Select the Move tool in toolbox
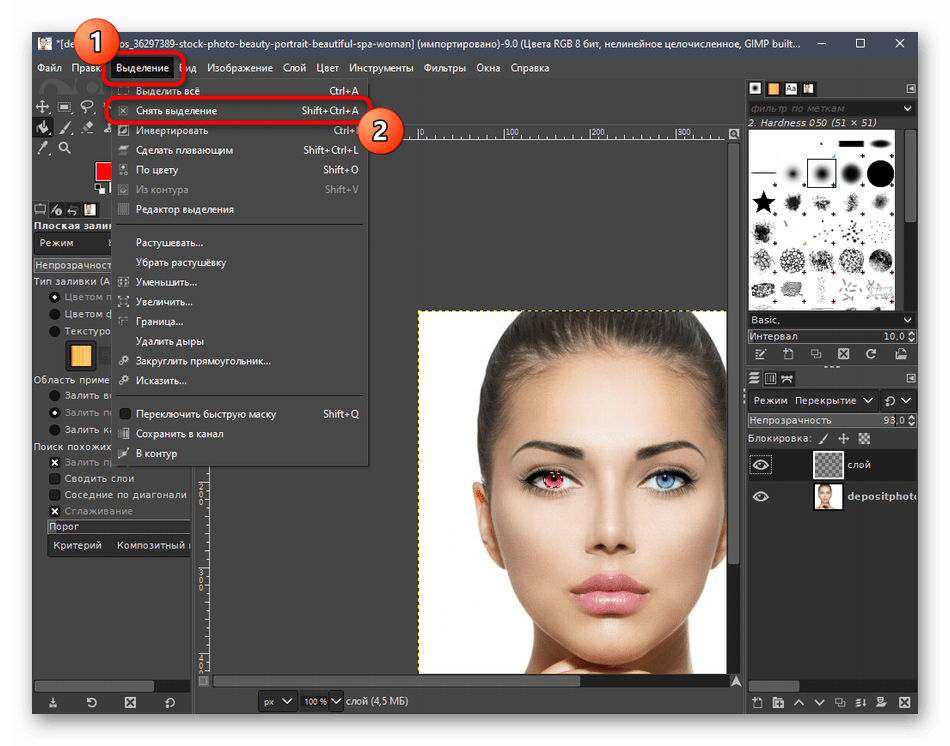This screenshot has height=746, width=950. [43, 107]
